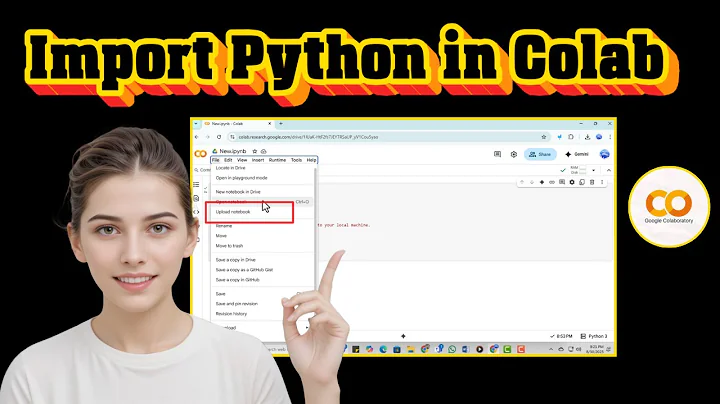The width and height of the screenshot is (720, 404).
Task: Click the Python 3 runtime indicator
Action: pos(594,336)
